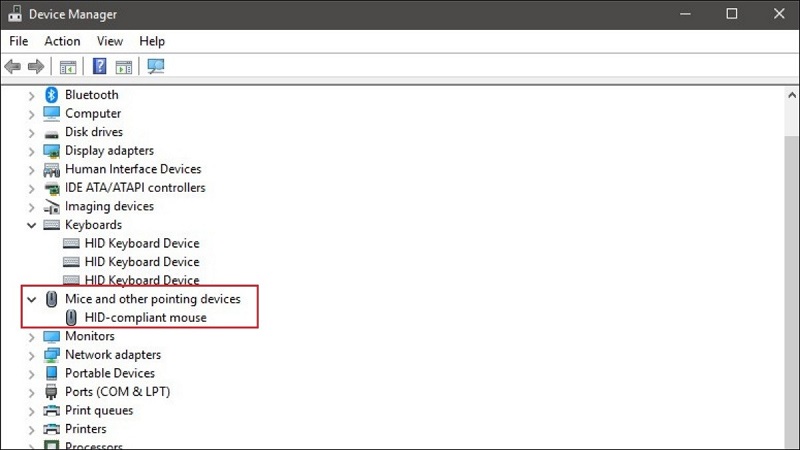This screenshot has width=800, height=450.
Task: Click the Forward arrow in the toolbar
Action: click(36, 67)
